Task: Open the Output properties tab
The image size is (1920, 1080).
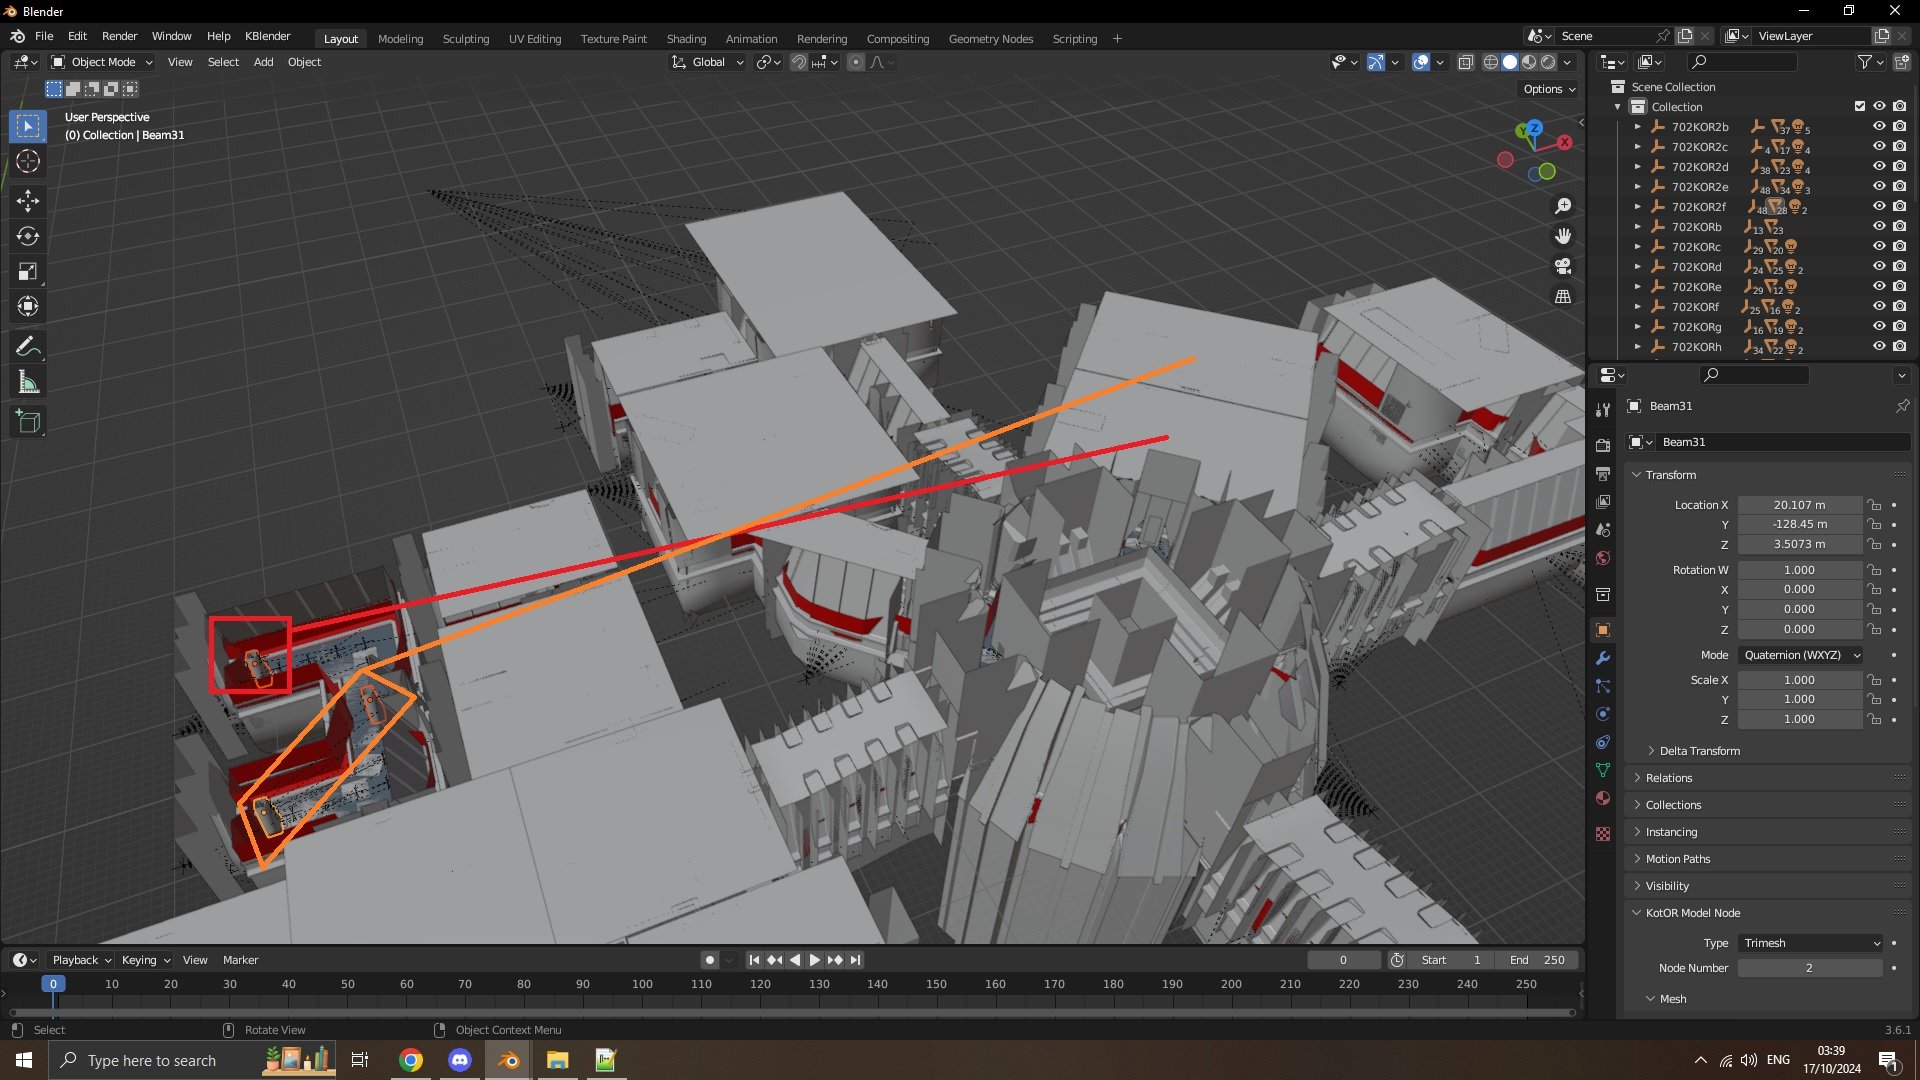Action: tap(1603, 473)
